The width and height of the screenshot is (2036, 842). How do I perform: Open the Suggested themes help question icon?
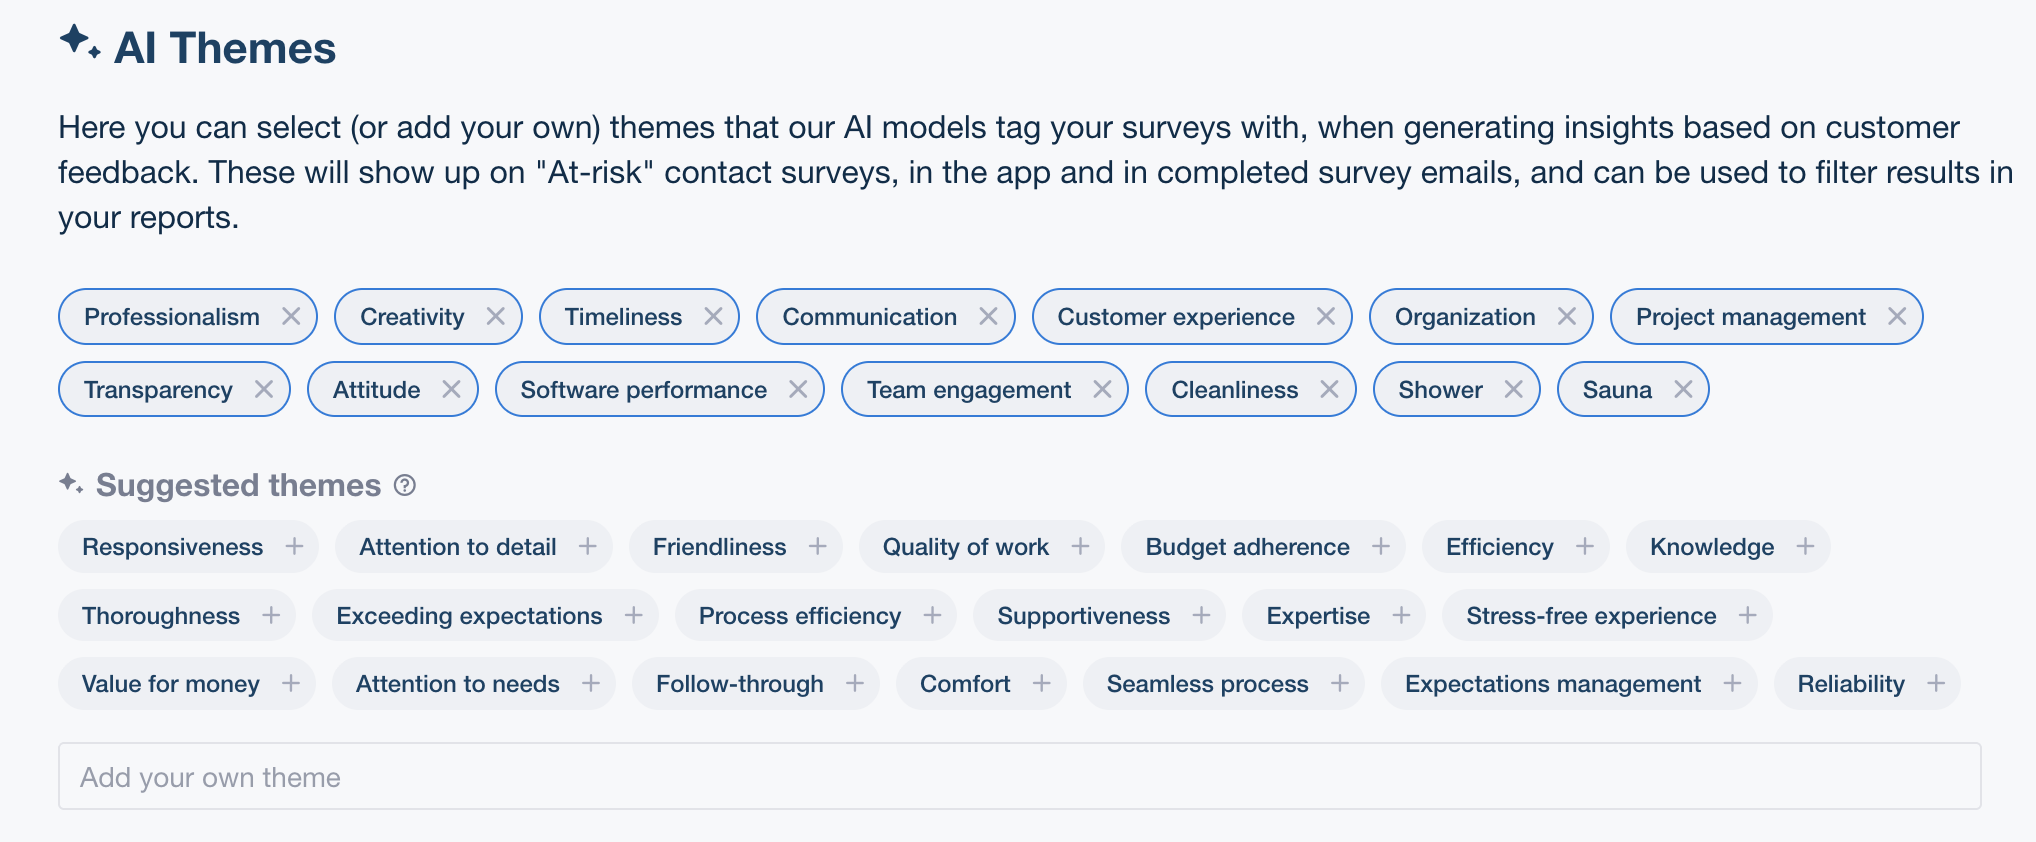[x=405, y=485]
